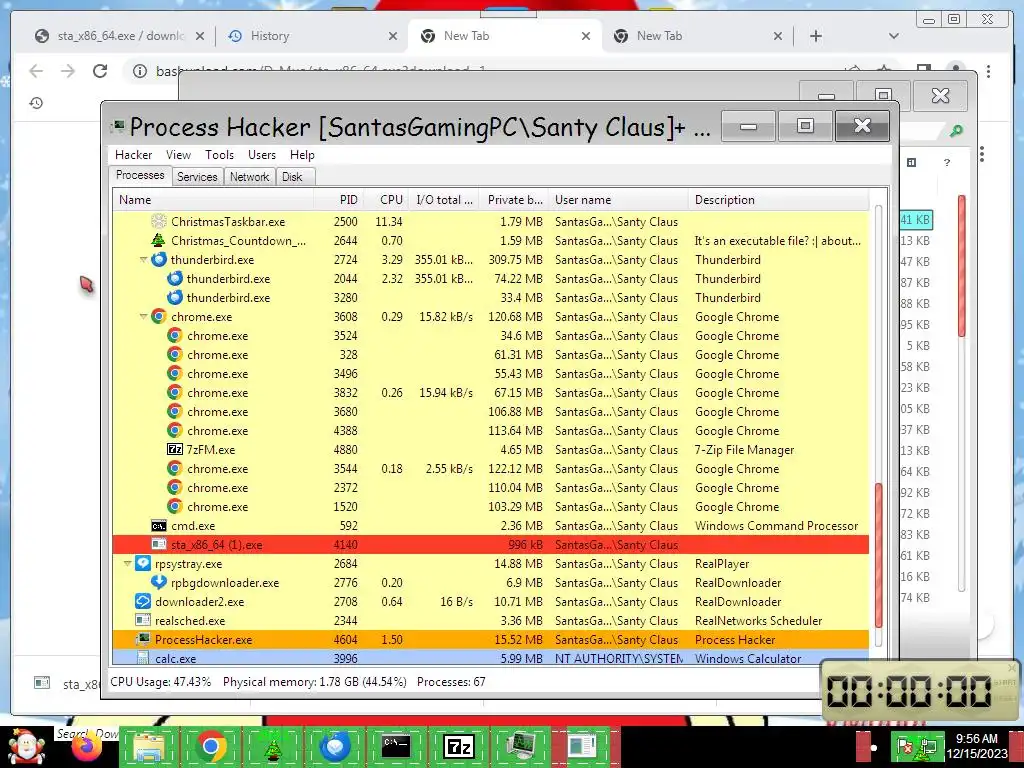Open the Chrome tab search chevron
1024x768 pixels.
tap(894, 36)
